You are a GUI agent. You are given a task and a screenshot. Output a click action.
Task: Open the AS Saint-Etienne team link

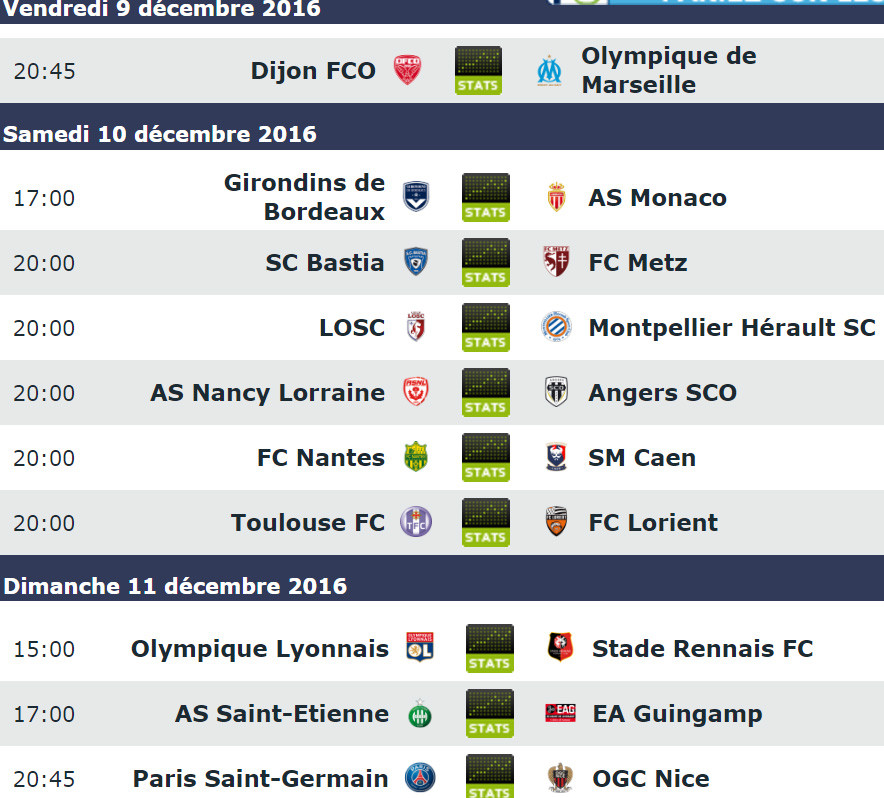tap(282, 713)
